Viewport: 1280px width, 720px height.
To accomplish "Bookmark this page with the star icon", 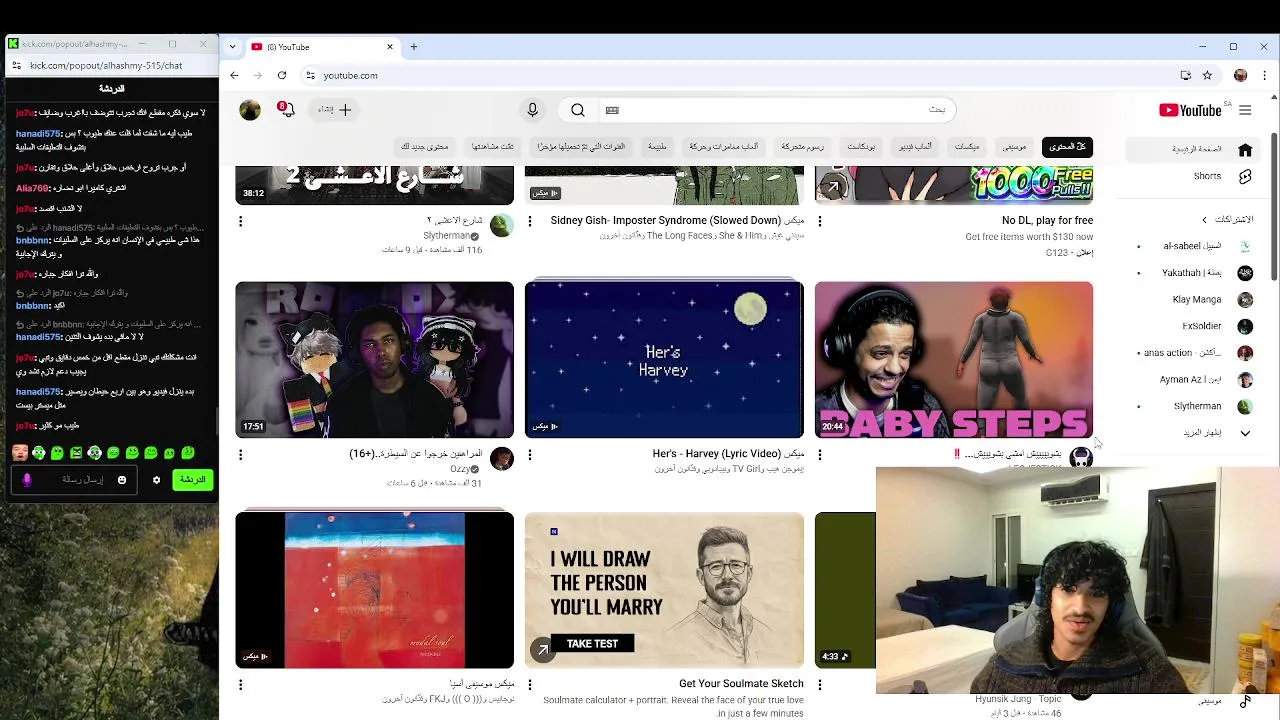I will click(x=1207, y=75).
